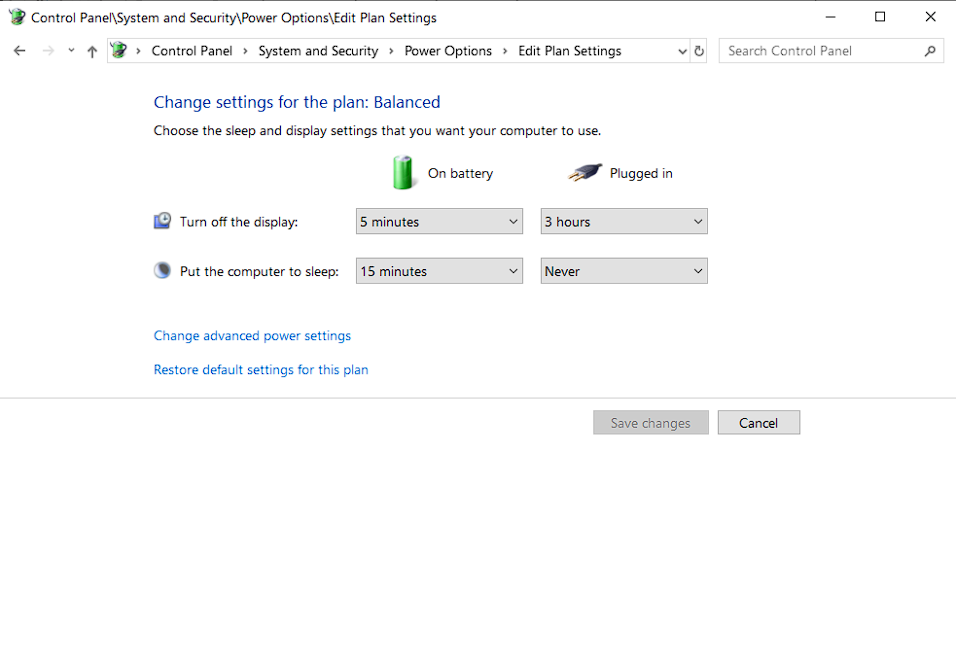This screenshot has width=956, height=659.
Task: Click the search magnifier icon
Action: (x=930, y=51)
